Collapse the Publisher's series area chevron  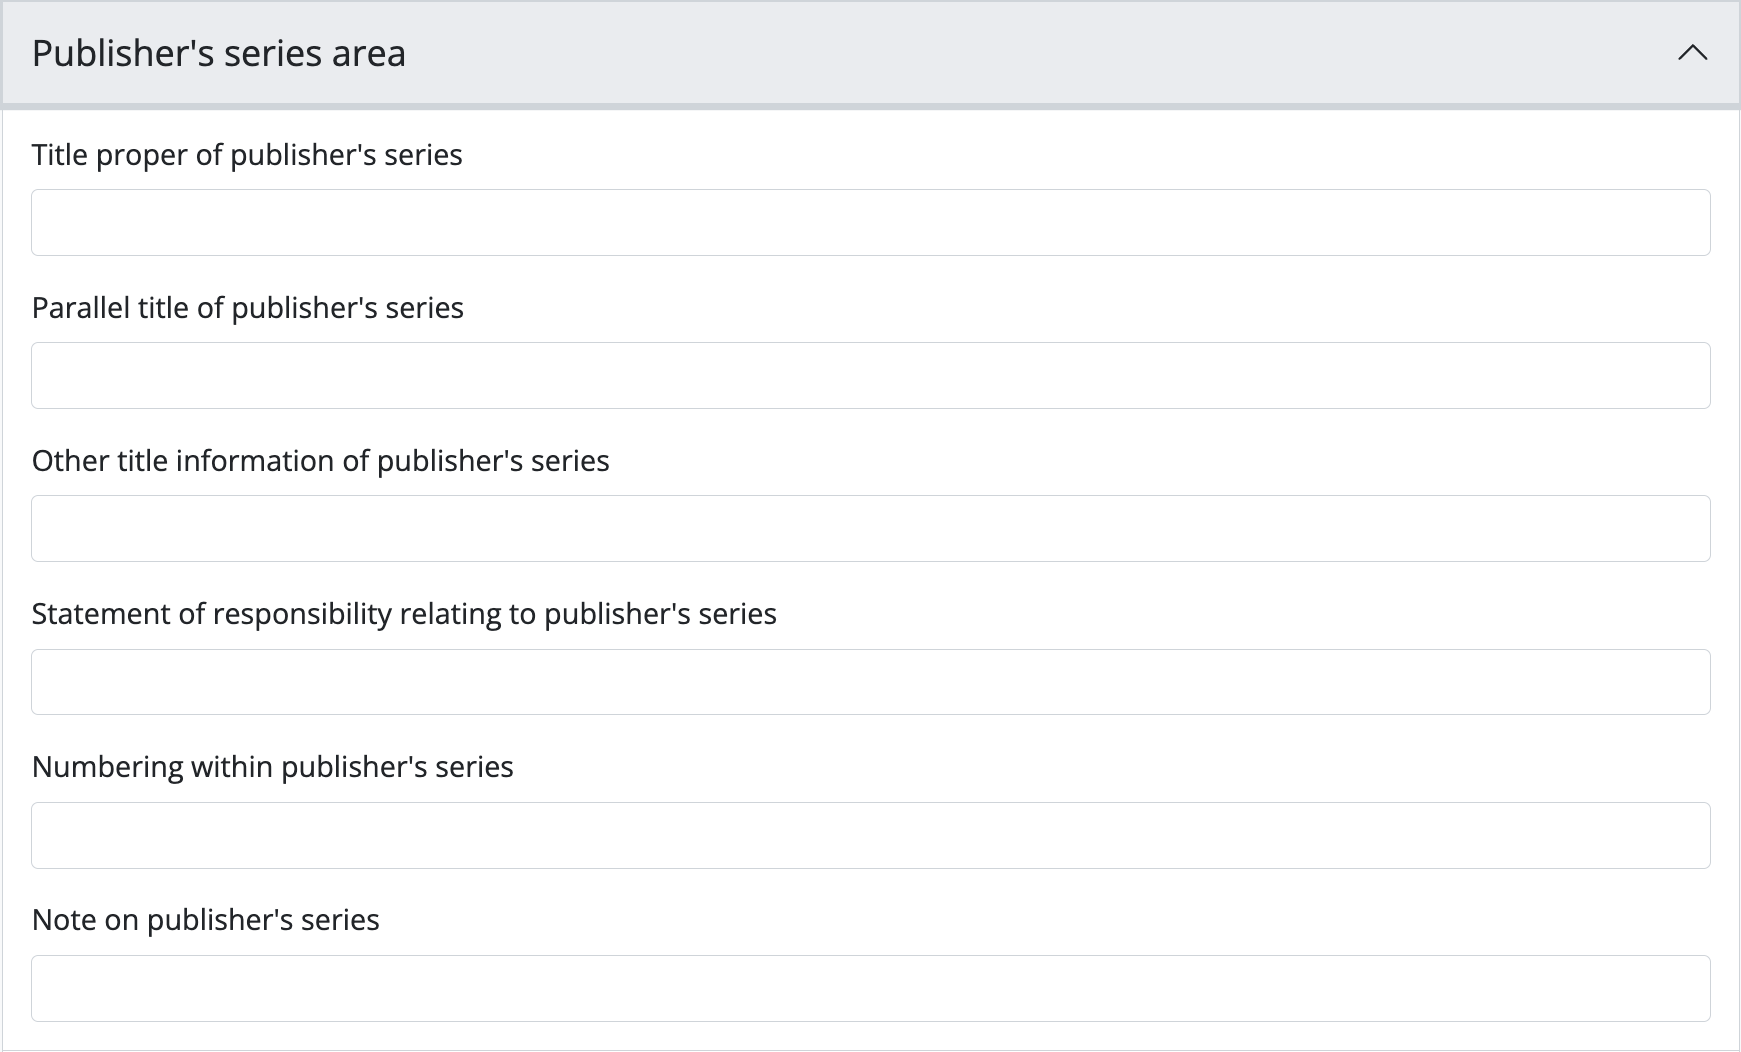coord(1692,53)
